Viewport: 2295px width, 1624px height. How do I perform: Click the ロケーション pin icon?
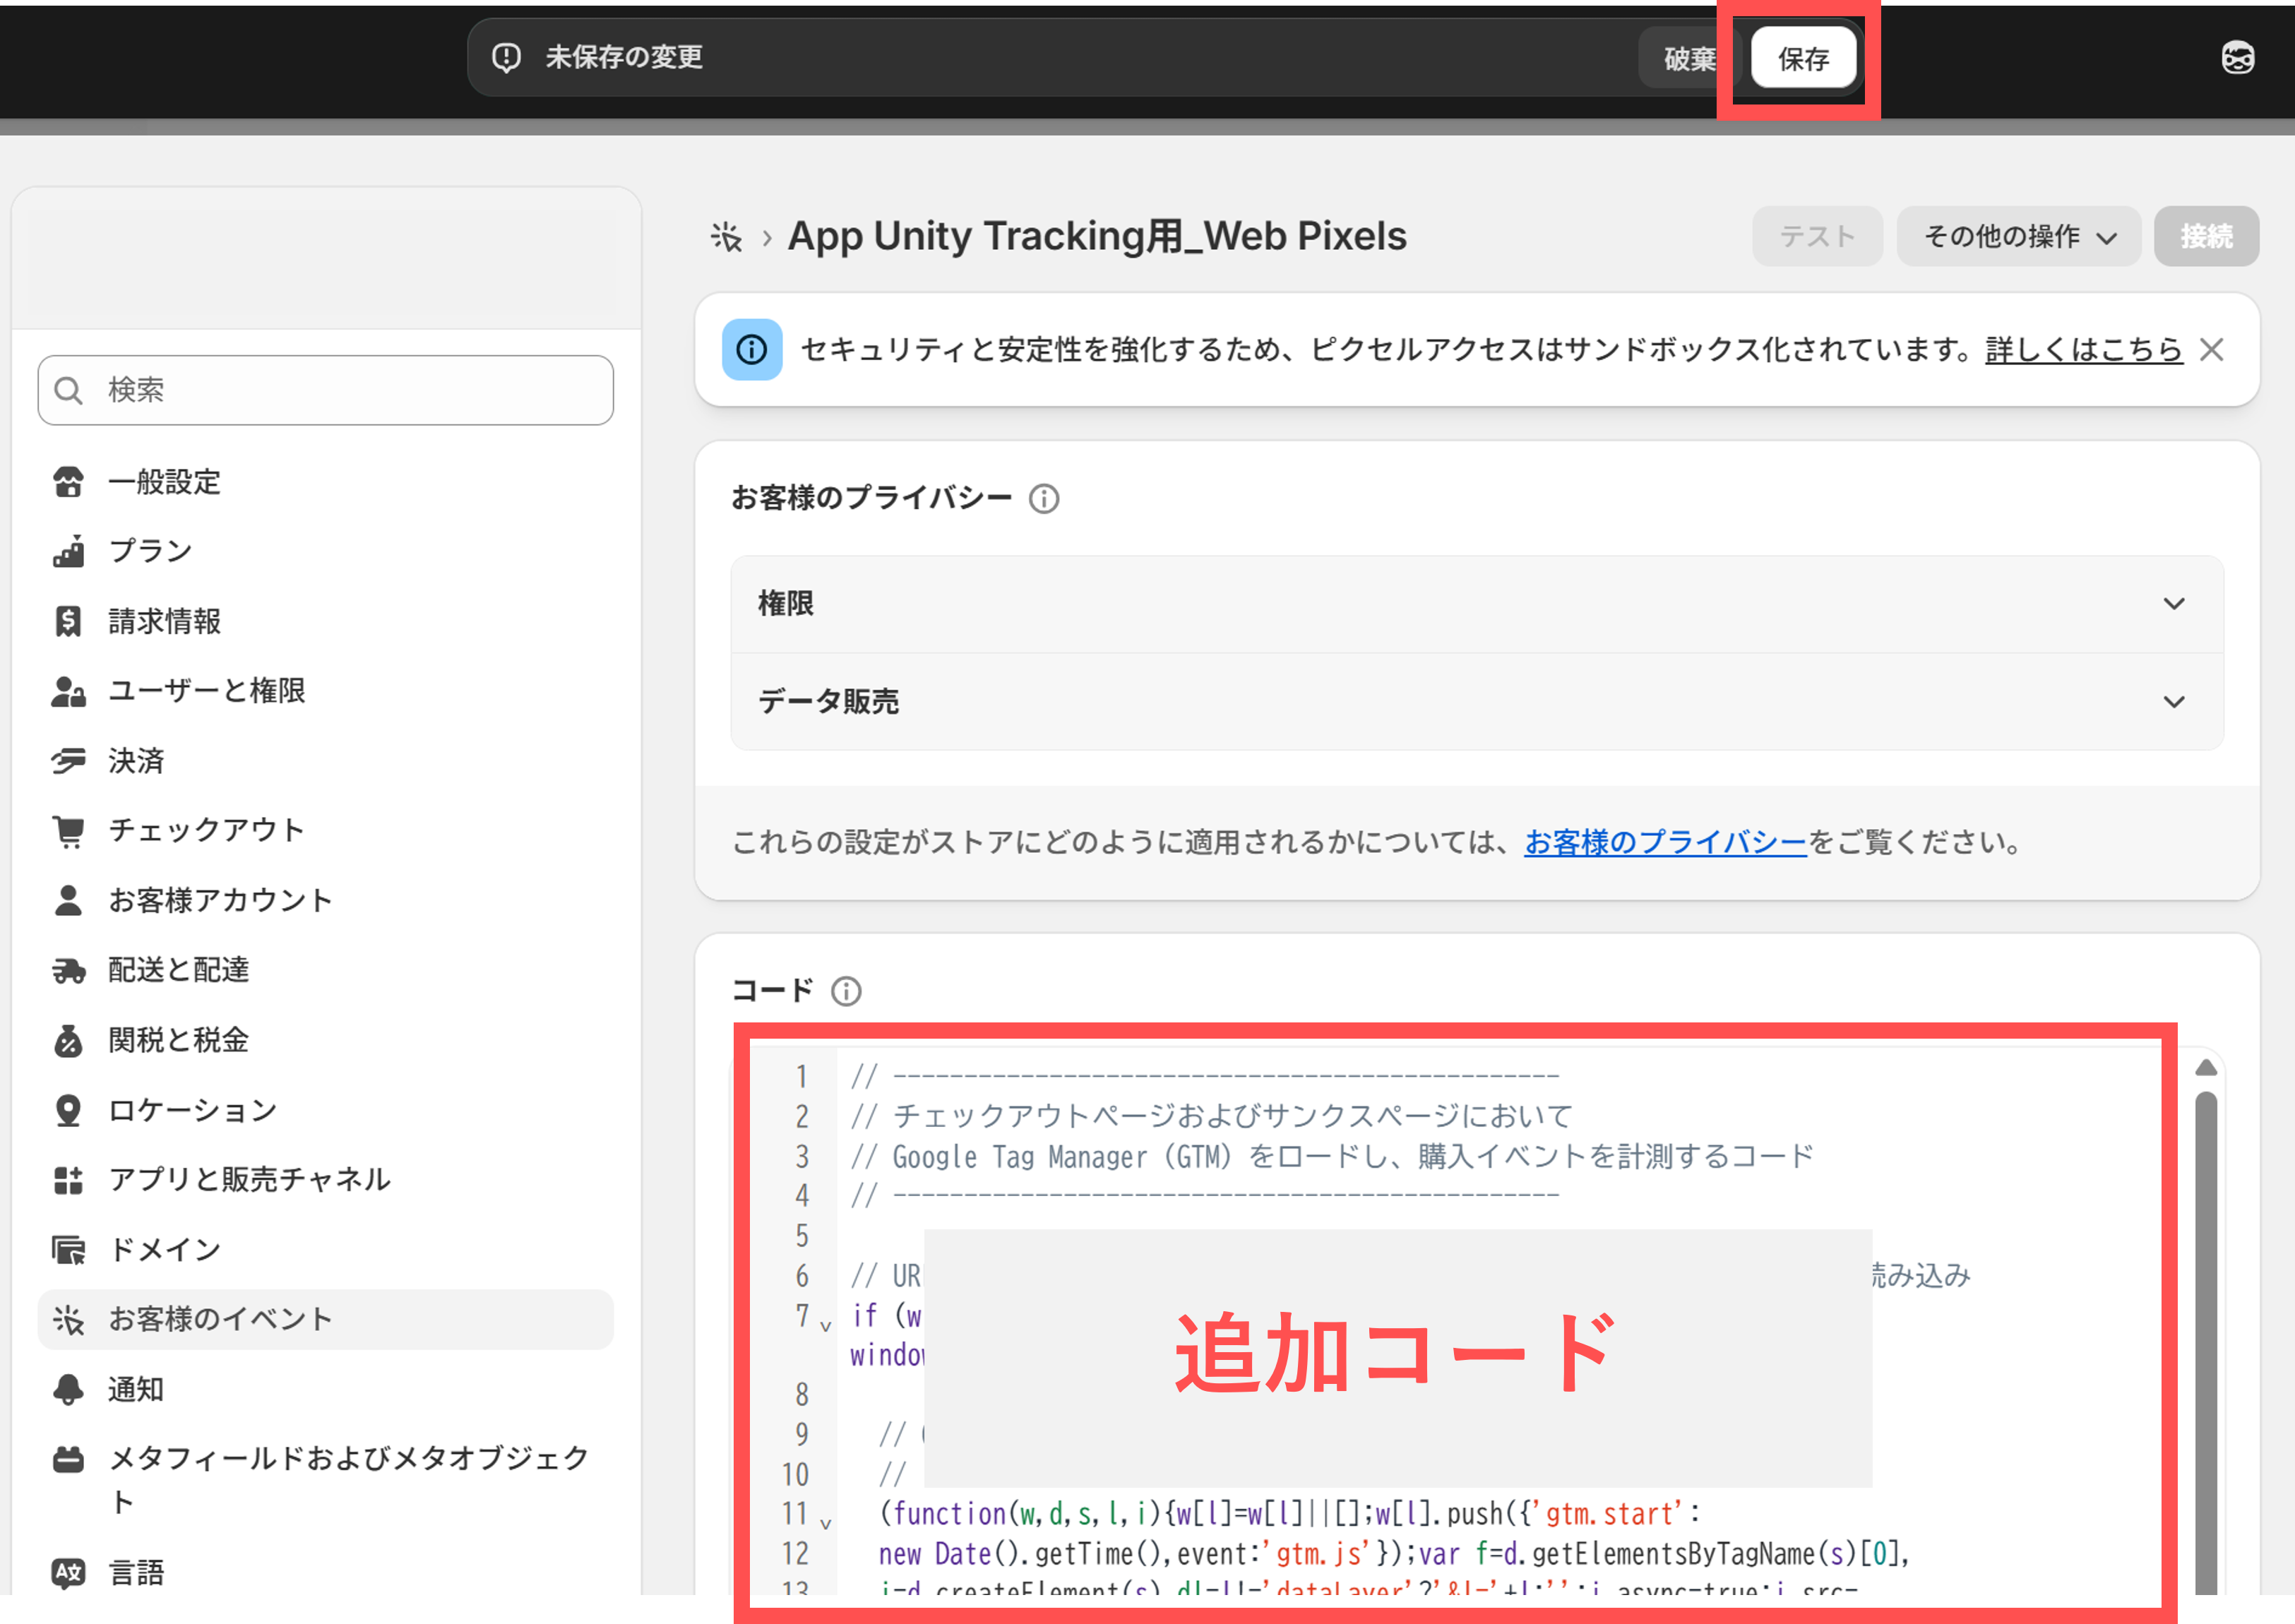click(x=68, y=1110)
